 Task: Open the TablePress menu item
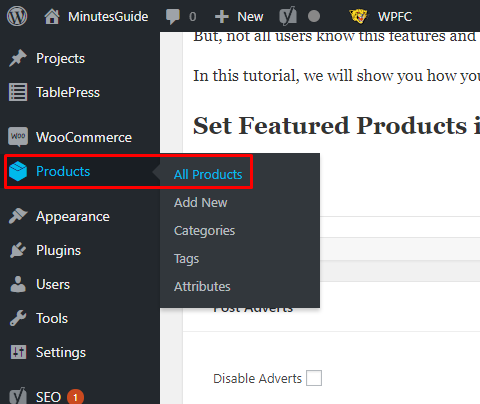coord(68,92)
